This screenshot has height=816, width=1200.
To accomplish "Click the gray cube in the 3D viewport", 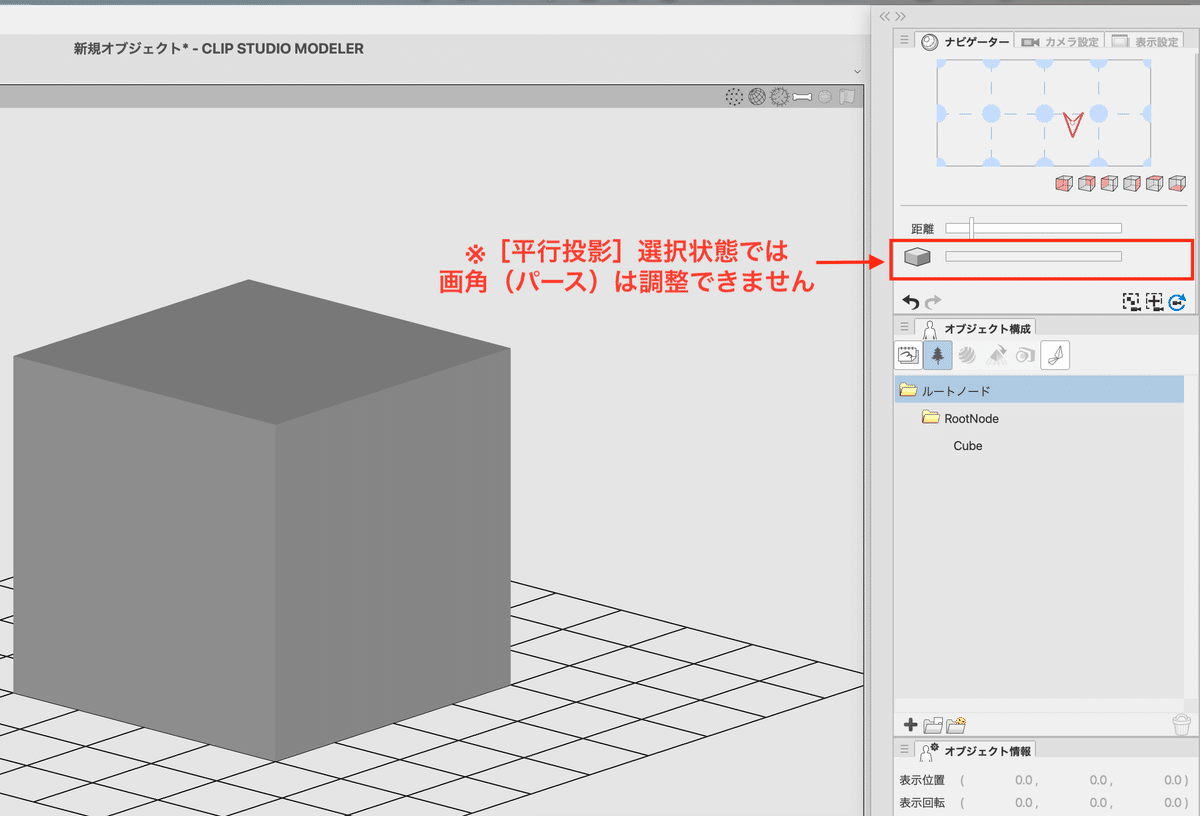I will click(262, 520).
